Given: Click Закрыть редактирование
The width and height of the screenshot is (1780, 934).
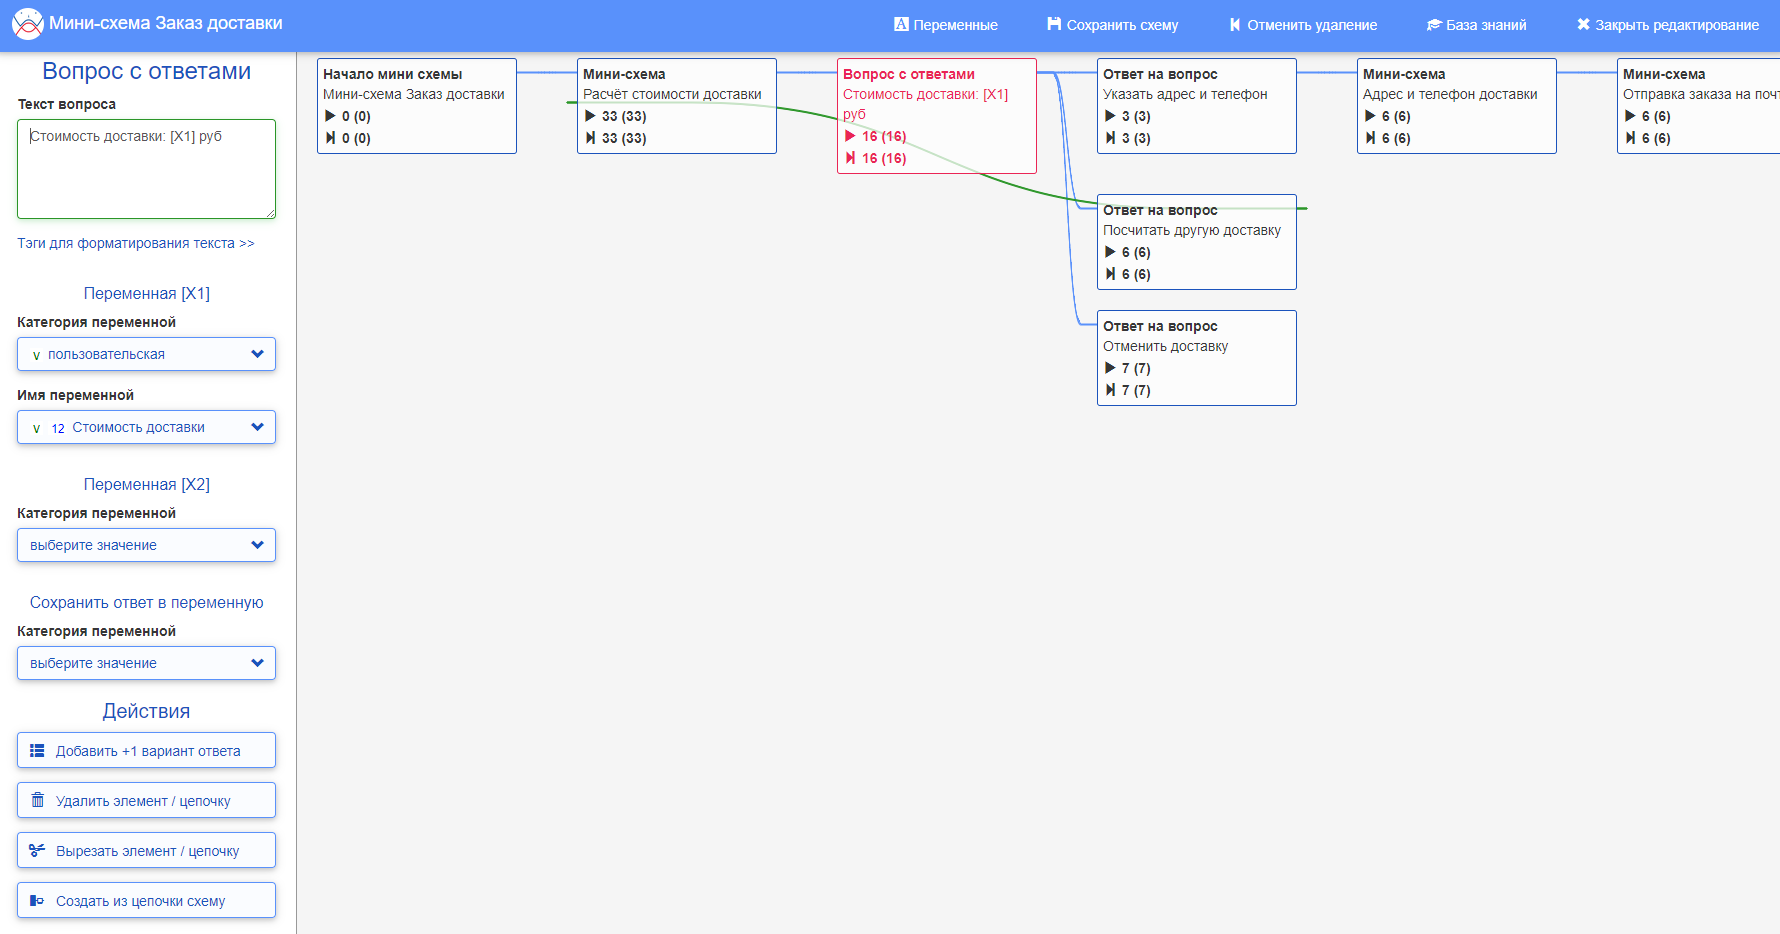Looking at the screenshot, I should (1668, 25).
